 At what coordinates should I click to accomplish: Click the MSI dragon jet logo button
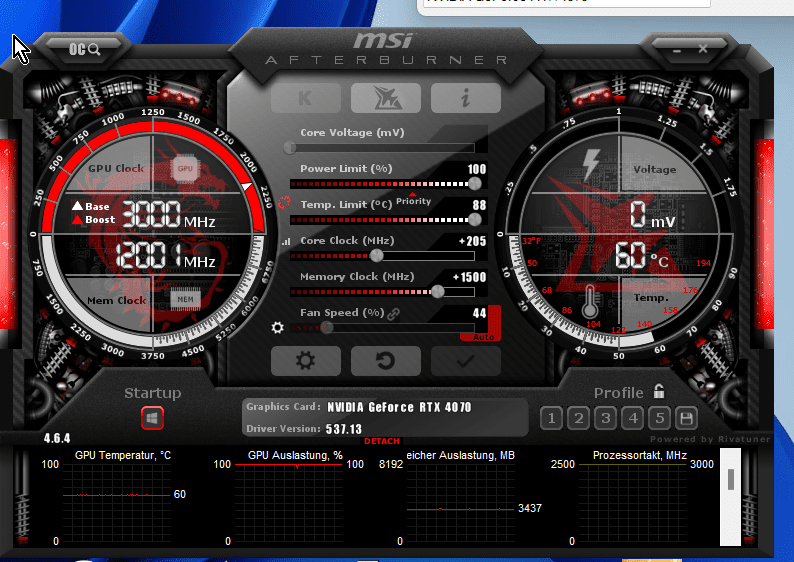(386, 98)
